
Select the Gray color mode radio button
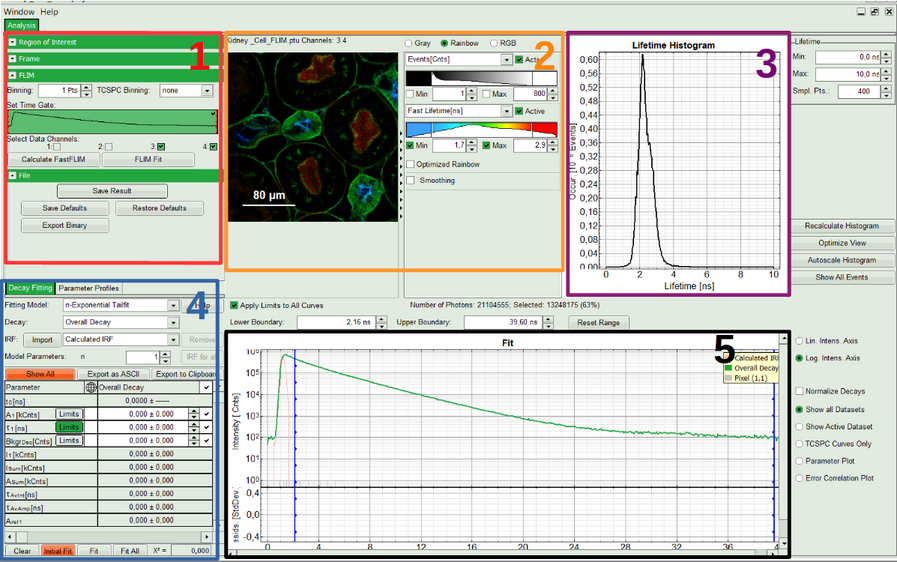click(408, 44)
